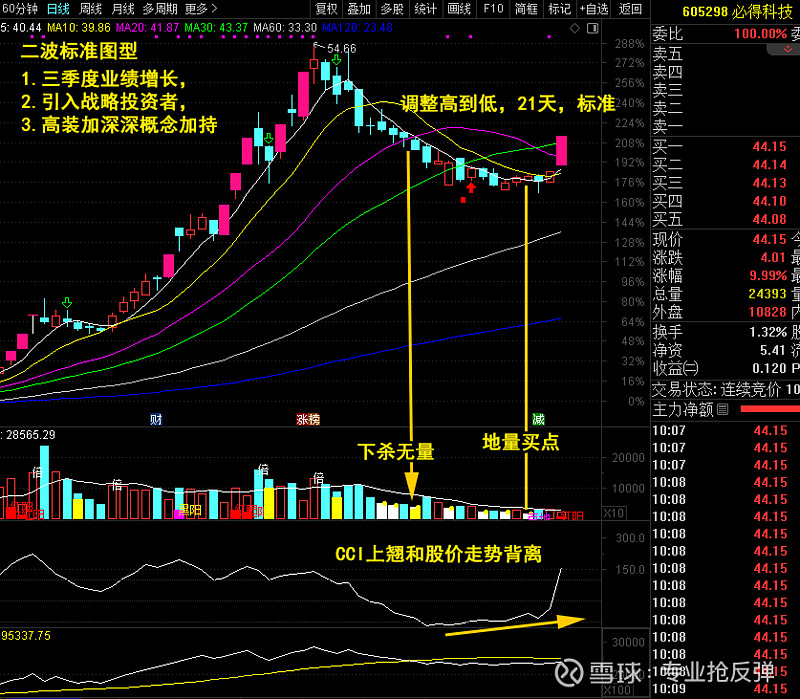Image resolution: width=800 pixels, height=699 pixels.
Task: Click the 54.66 high price label
Action: point(341,48)
